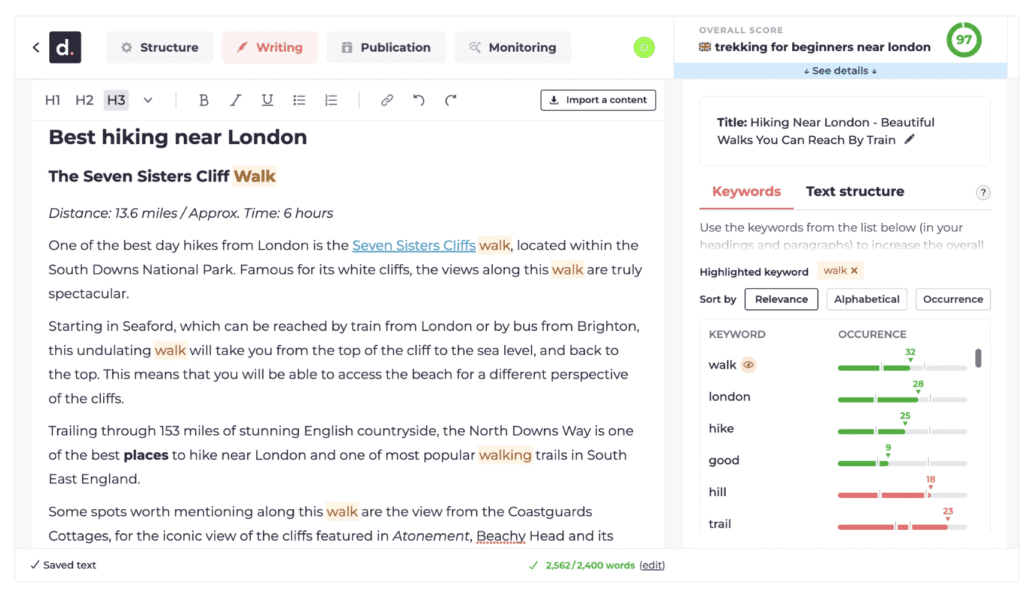This screenshot has width=1024, height=591.
Task: Click the bold formatting icon
Action: click(204, 100)
